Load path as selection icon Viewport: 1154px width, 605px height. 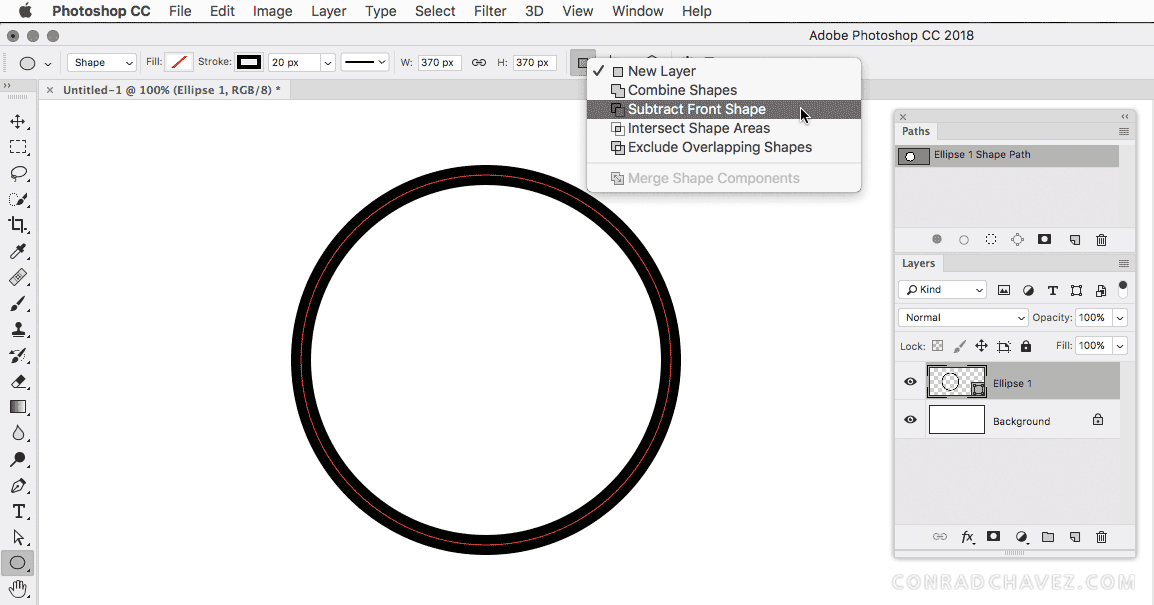click(x=991, y=239)
